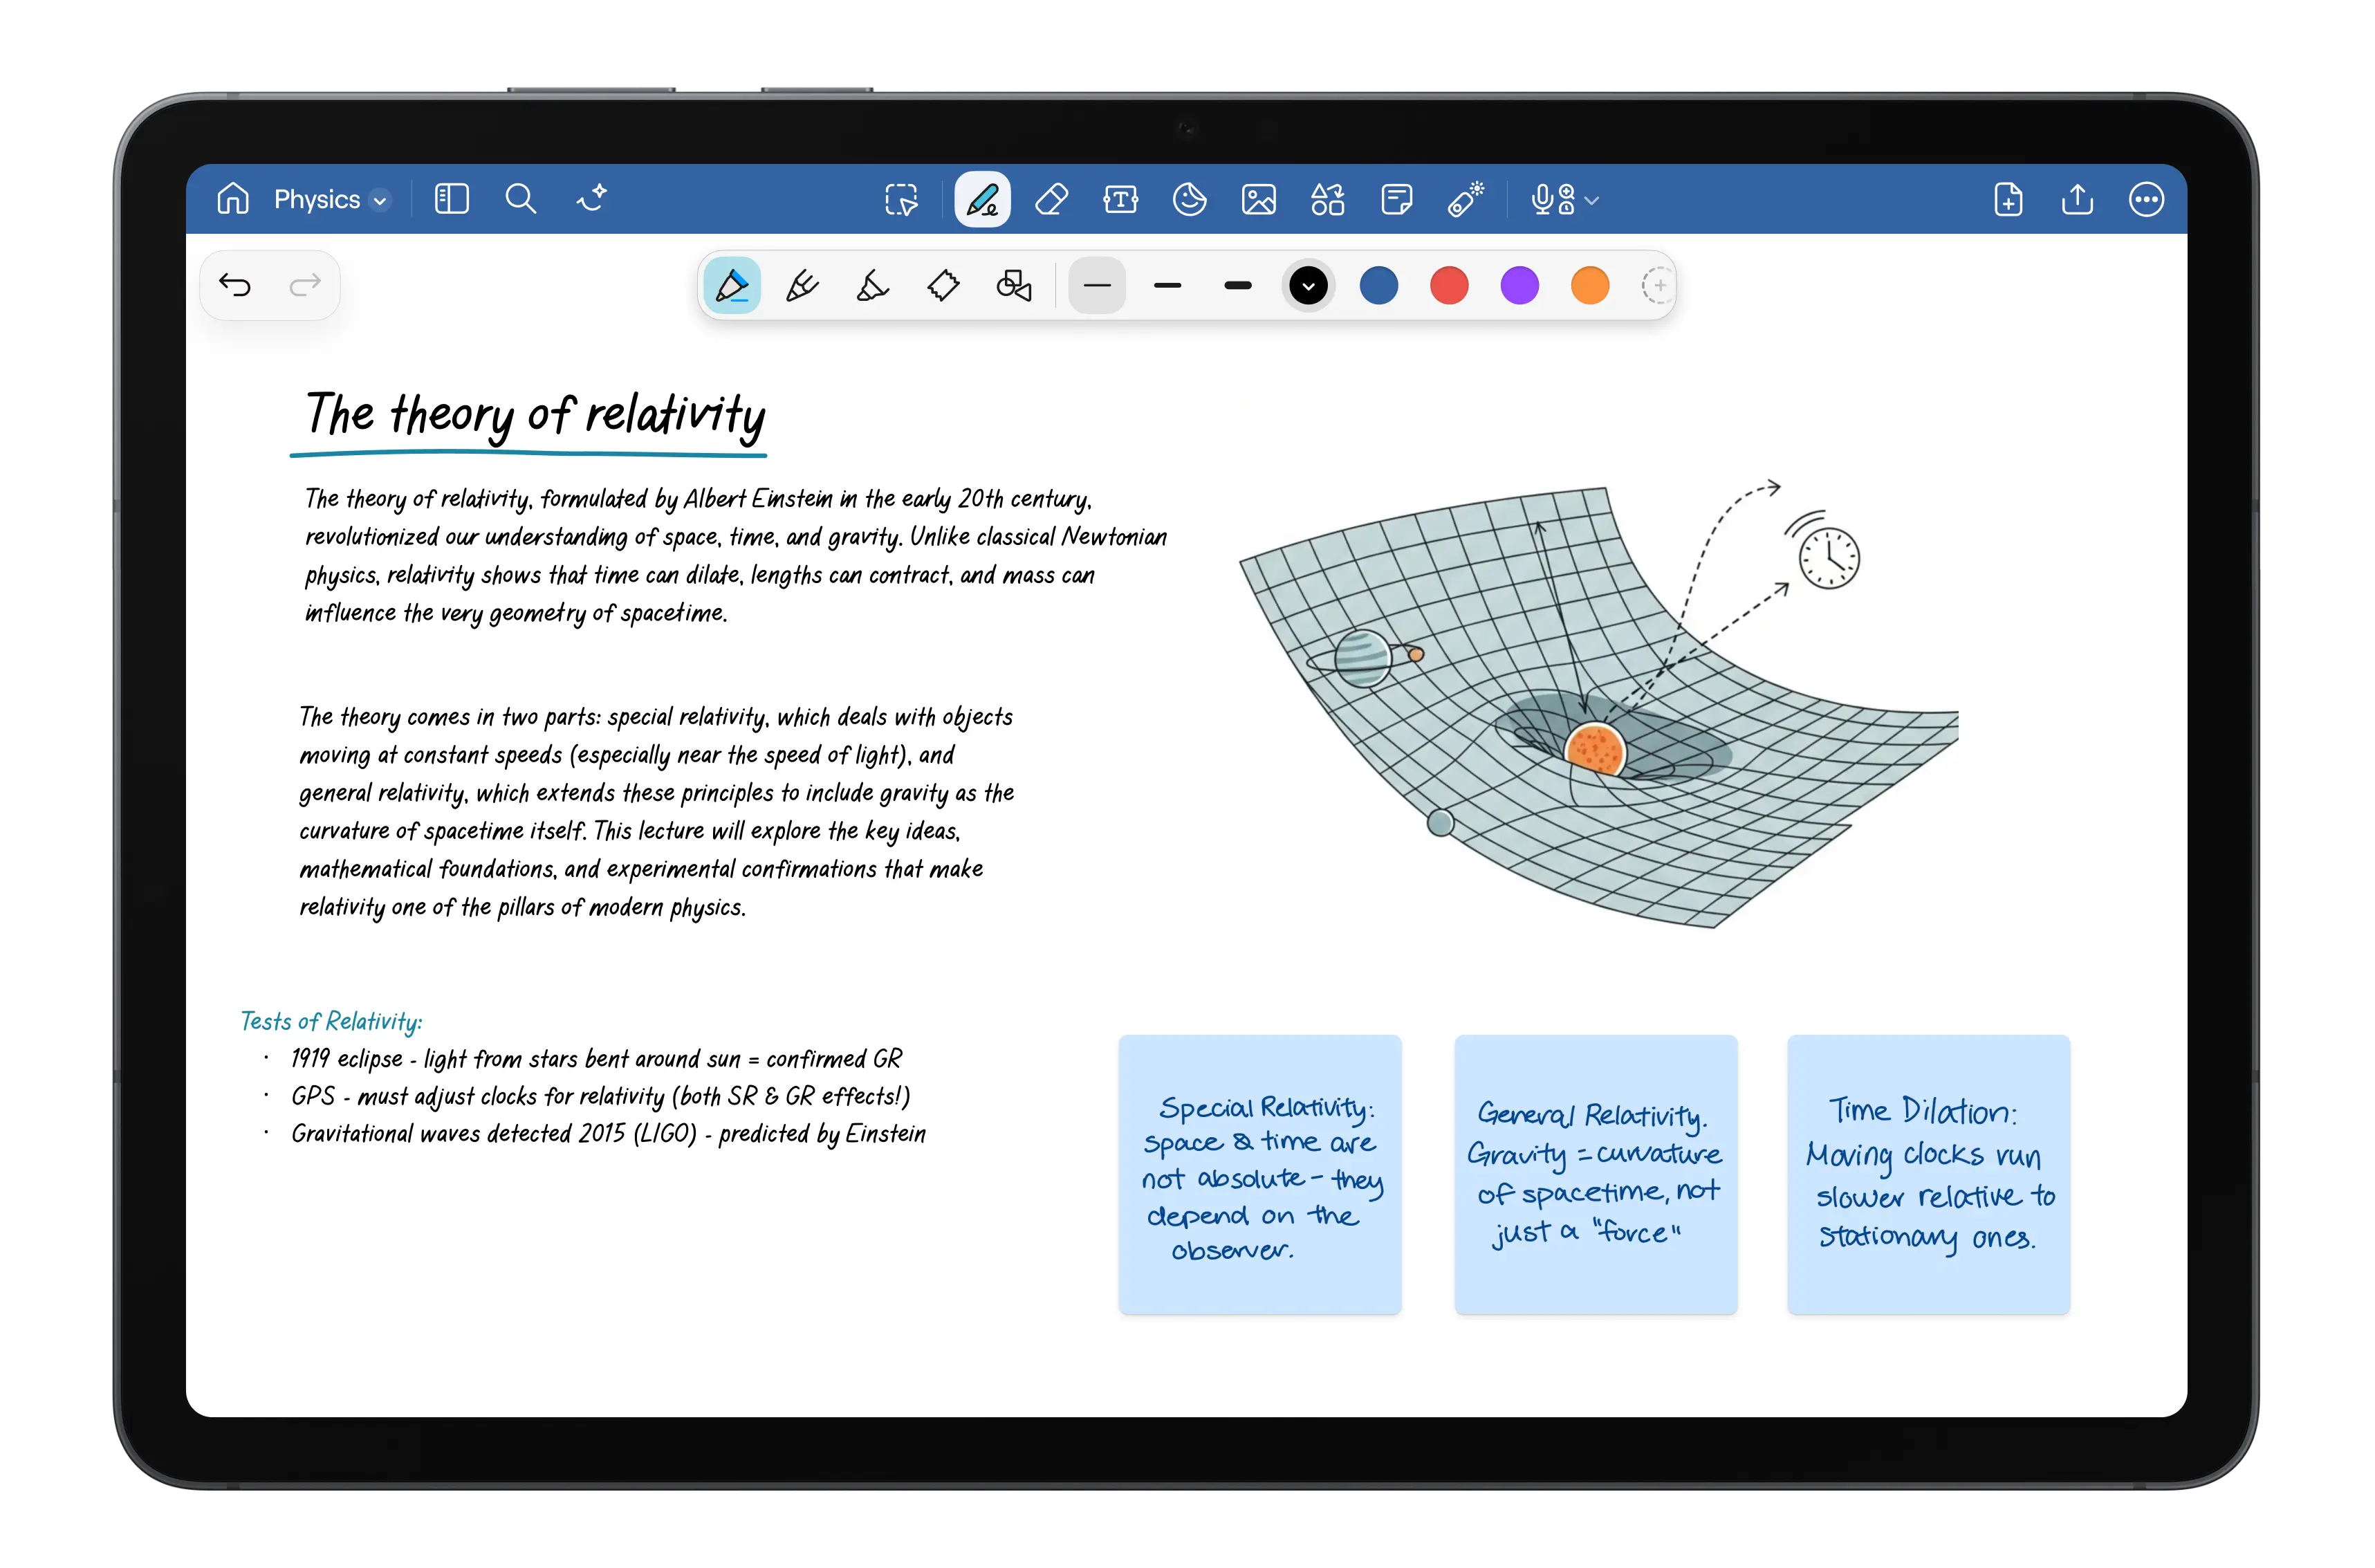Select the General Relativity sticky note
This screenshot has height=1568, width=2375.
1595,1174
